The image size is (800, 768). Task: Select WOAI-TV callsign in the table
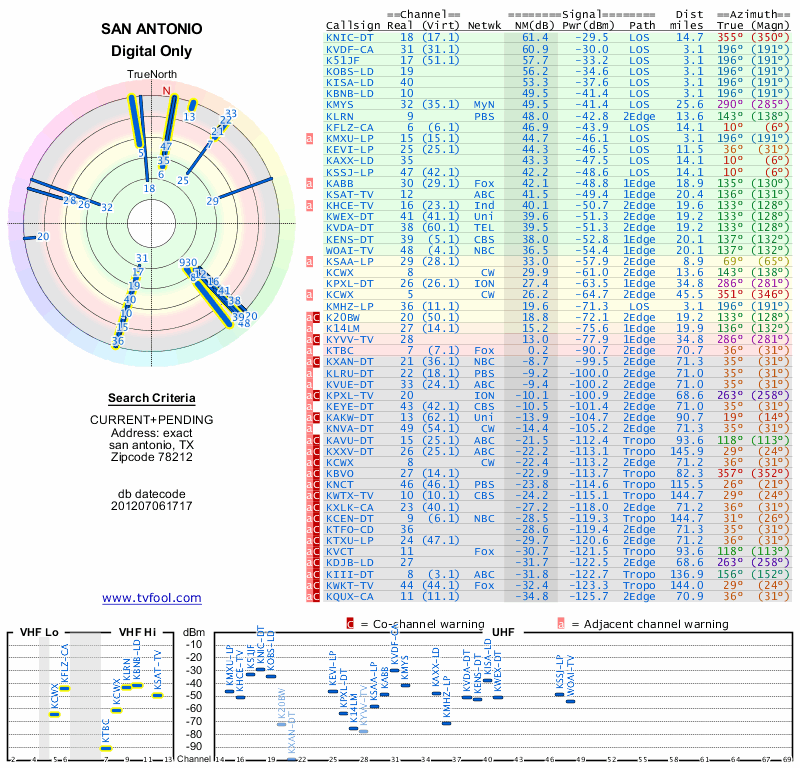[x=349, y=251]
